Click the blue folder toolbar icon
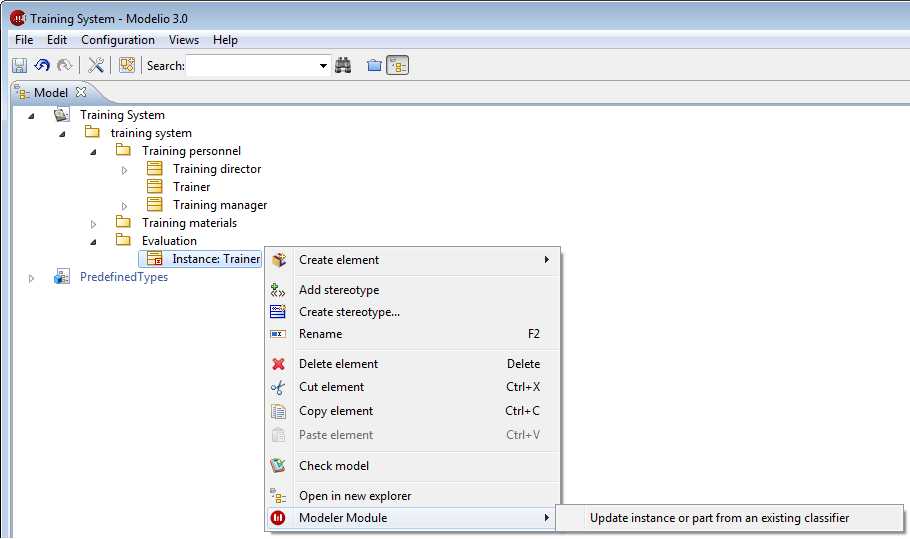910x539 pixels. click(374, 66)
